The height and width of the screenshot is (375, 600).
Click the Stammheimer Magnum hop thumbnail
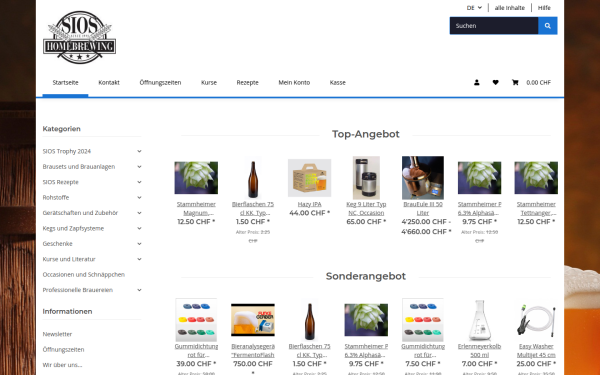(196, 178)
